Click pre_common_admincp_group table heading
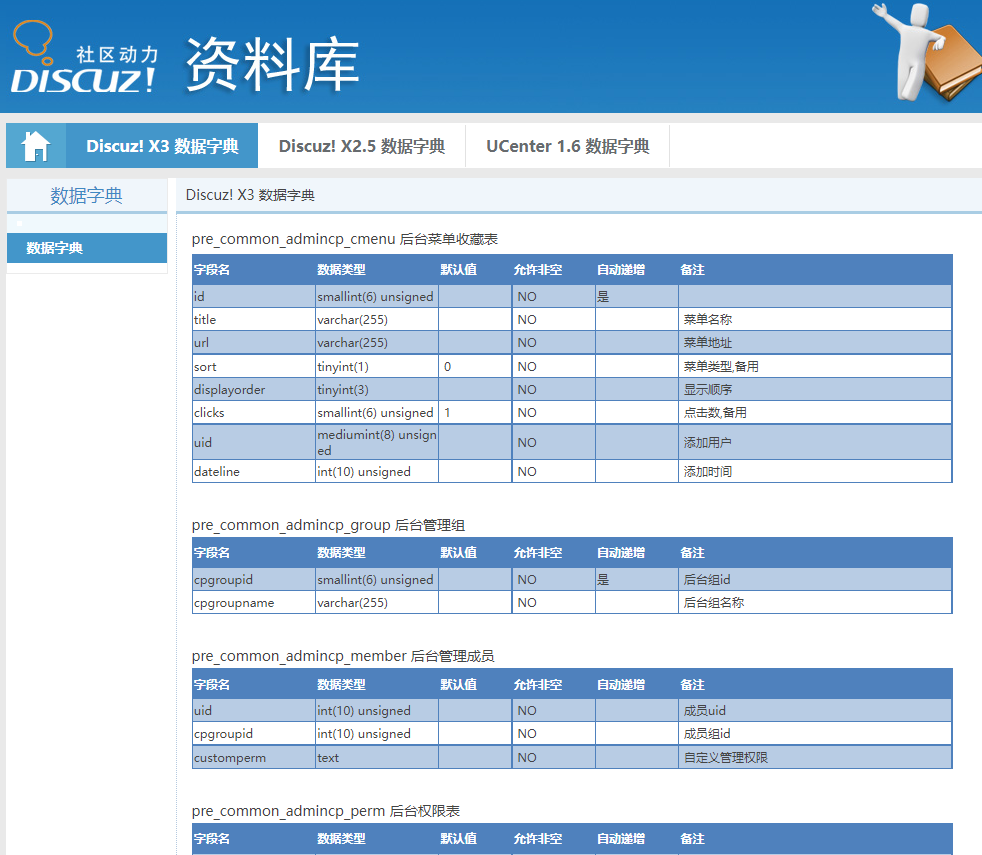Screen dimensions: 982x855 click(328, 525)
